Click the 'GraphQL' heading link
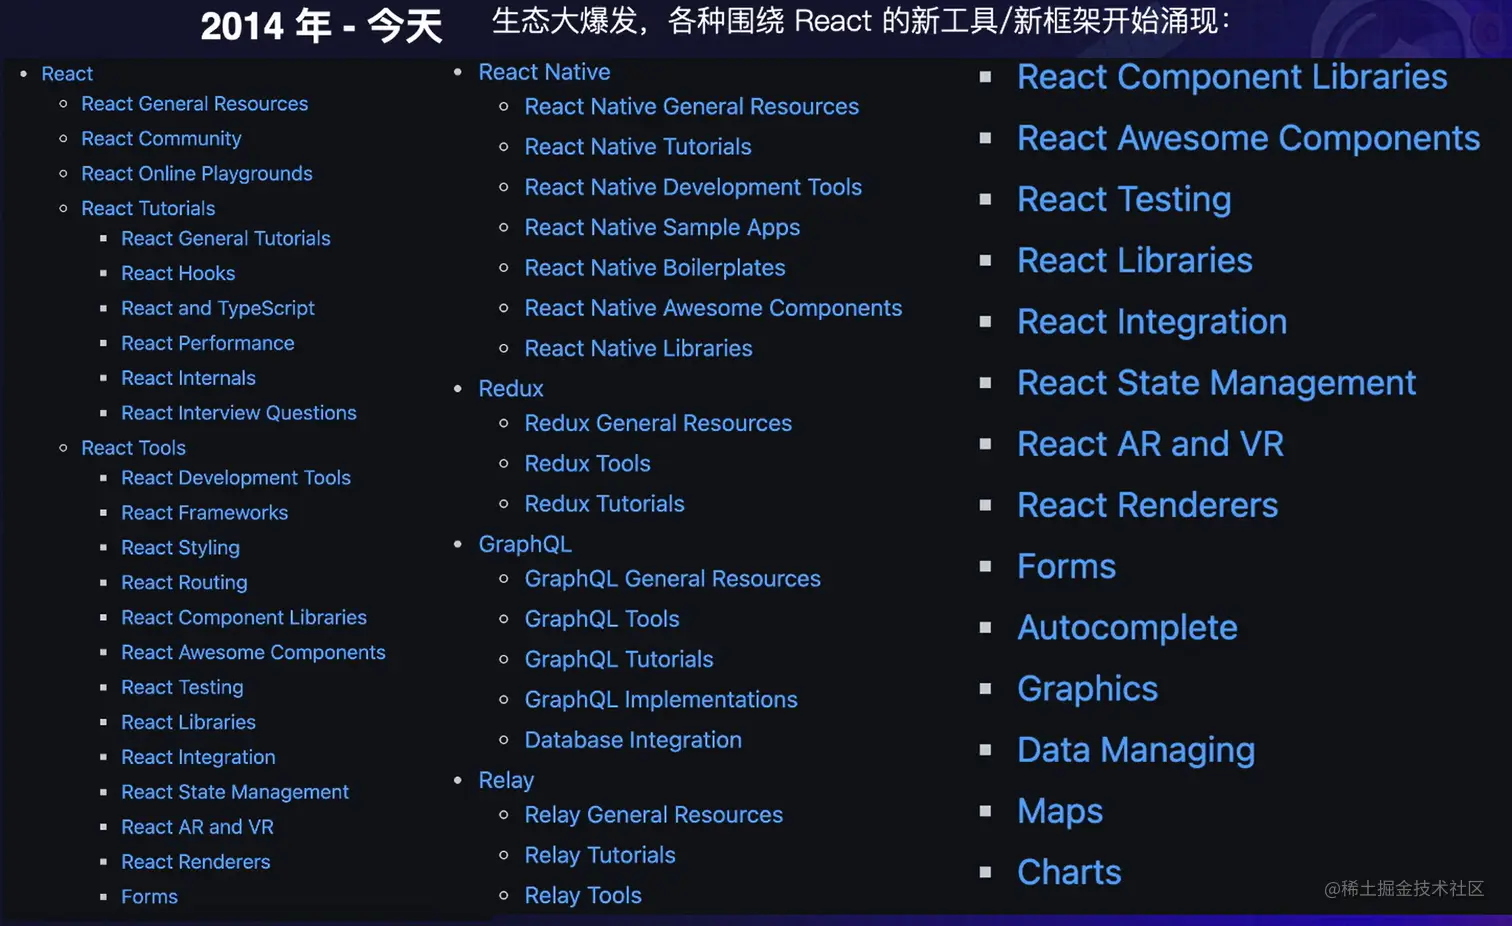 tap(524, 545)
